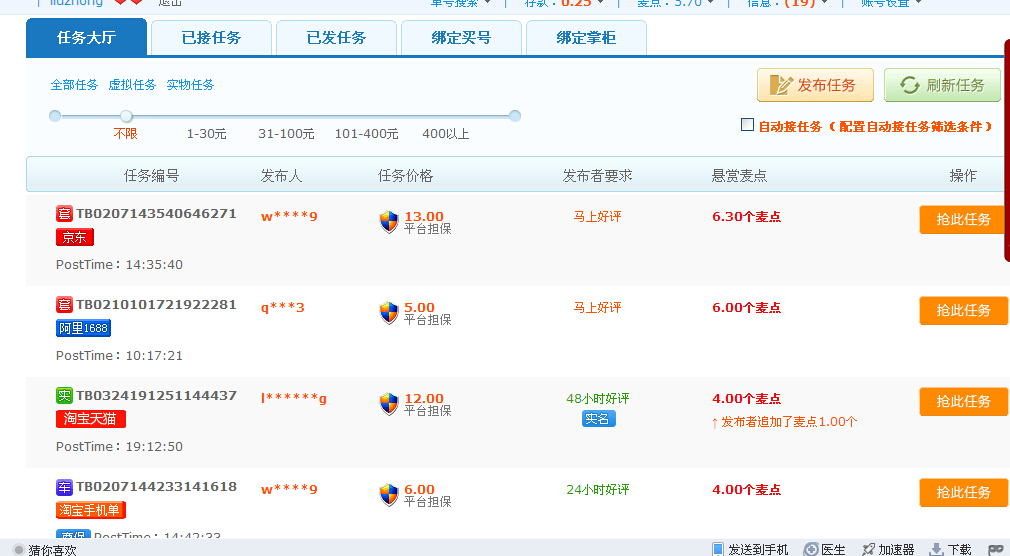This screenshot has width=1010, height=556.
Task: Click the 发布任务 button
Action: (x=815, y=85)
